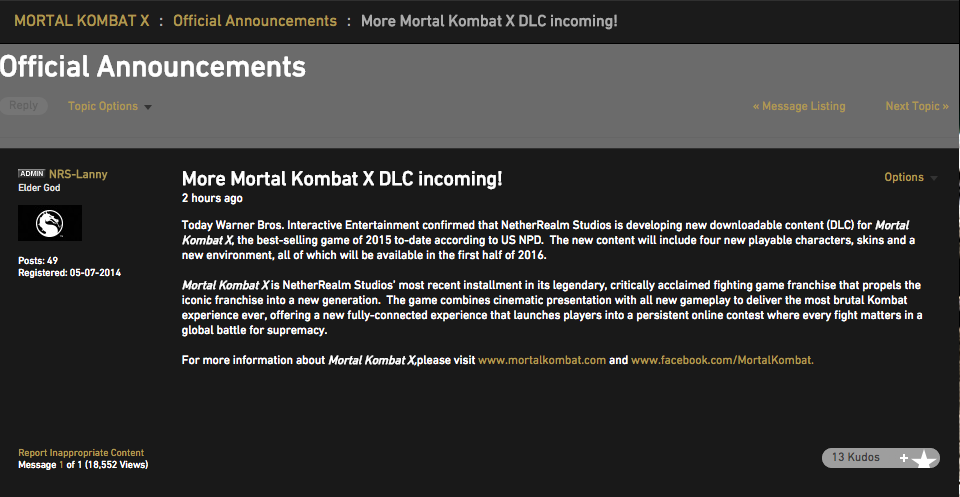Click the message number 1 link
The width and height of the screenshot is (960, 497).
click(60, 465)
